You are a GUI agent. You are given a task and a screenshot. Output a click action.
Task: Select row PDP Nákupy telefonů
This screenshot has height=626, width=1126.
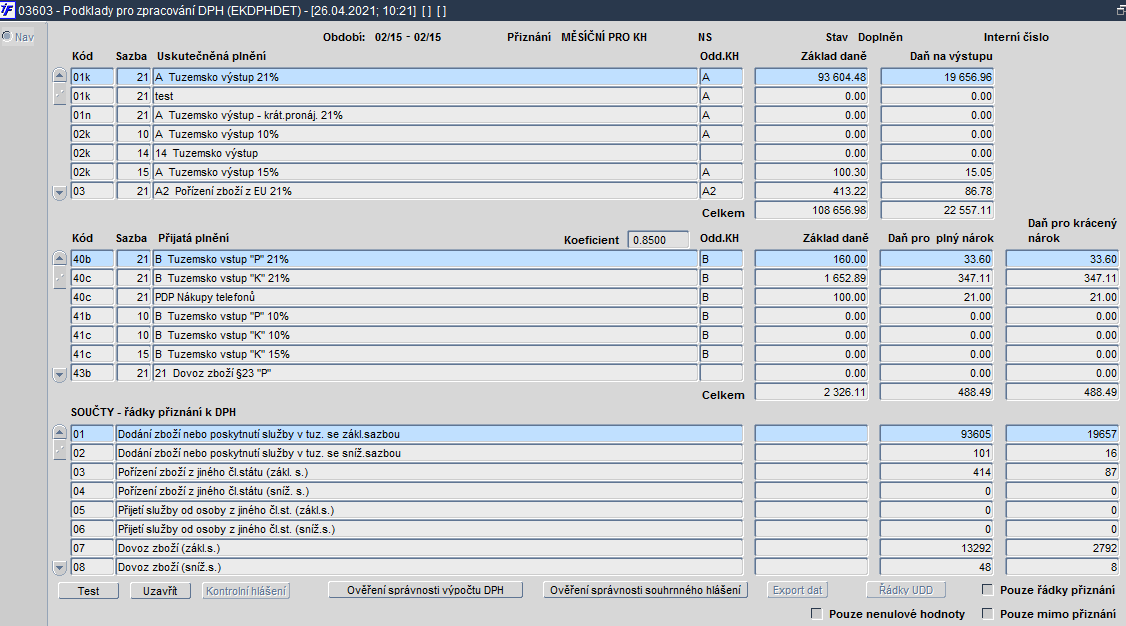[425, 297]
